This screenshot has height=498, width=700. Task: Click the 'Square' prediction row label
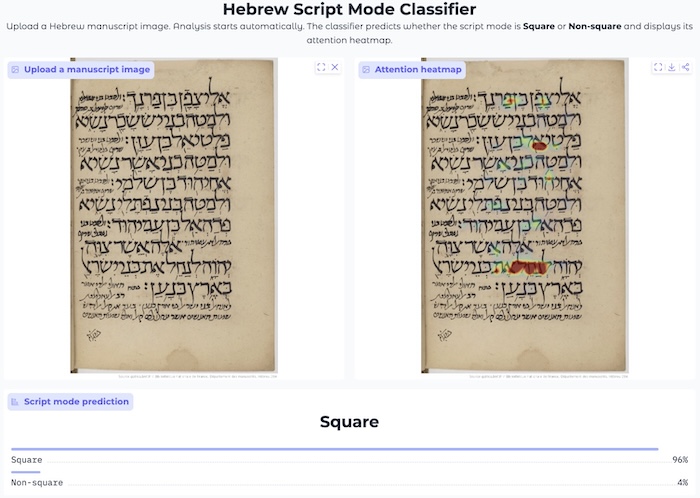(x=27, y=460)
